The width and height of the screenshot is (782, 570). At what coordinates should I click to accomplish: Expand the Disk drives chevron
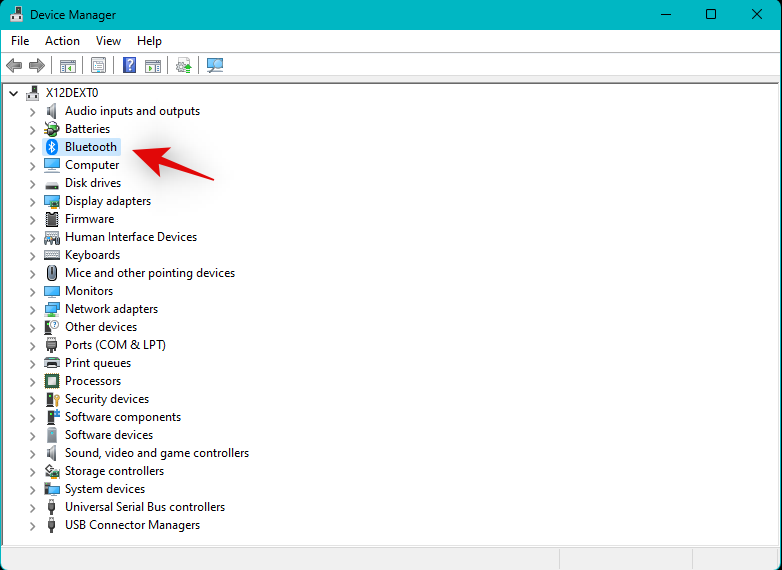click(32, 184)
